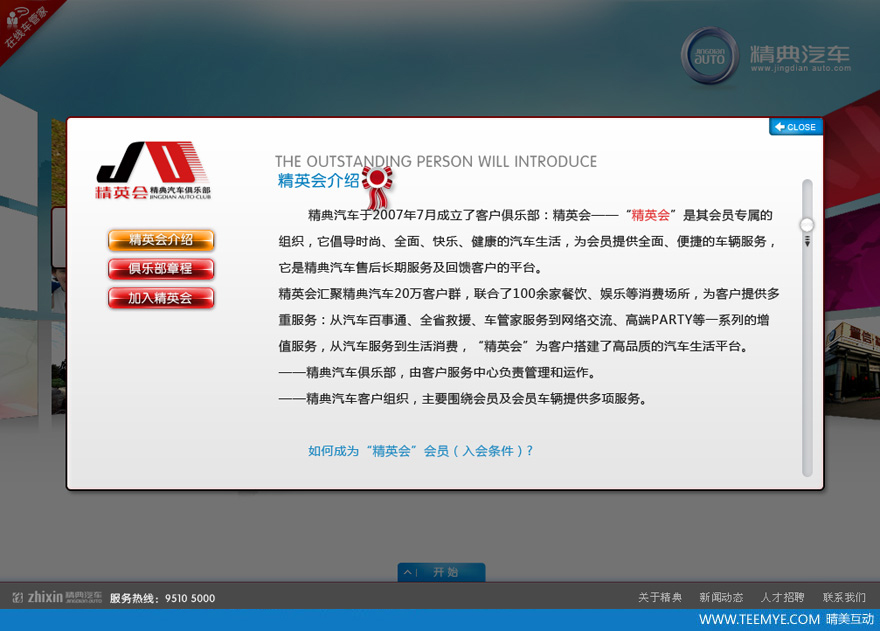The image size is (880, 631).
Task: Click the 如何成为"精英会"会员 link
Action: (x=420, y=451)
